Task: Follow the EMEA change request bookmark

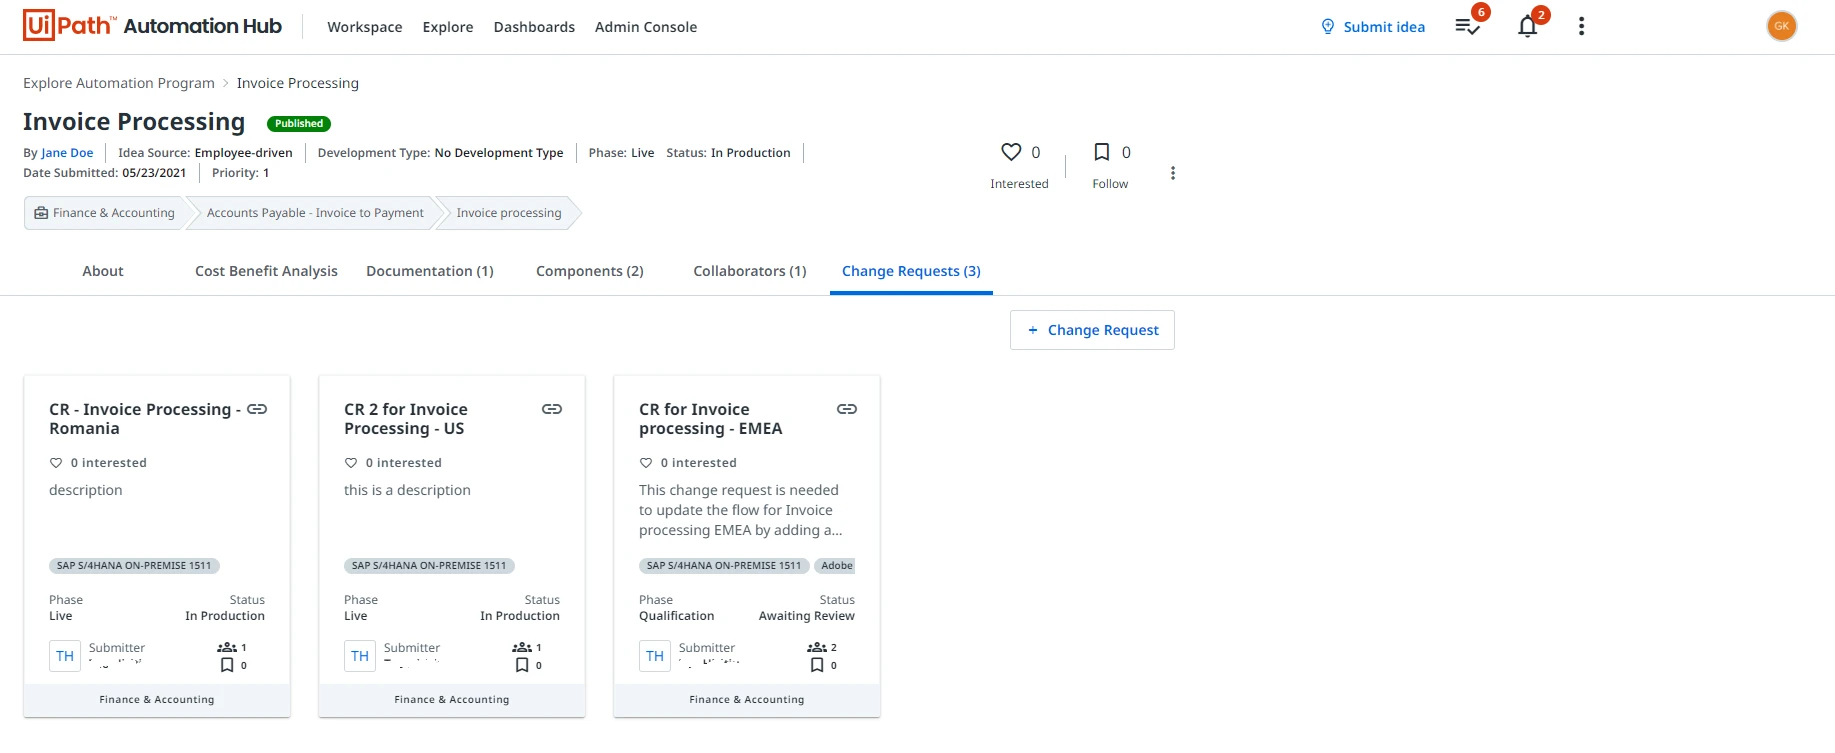Action: tap(817, 665)
